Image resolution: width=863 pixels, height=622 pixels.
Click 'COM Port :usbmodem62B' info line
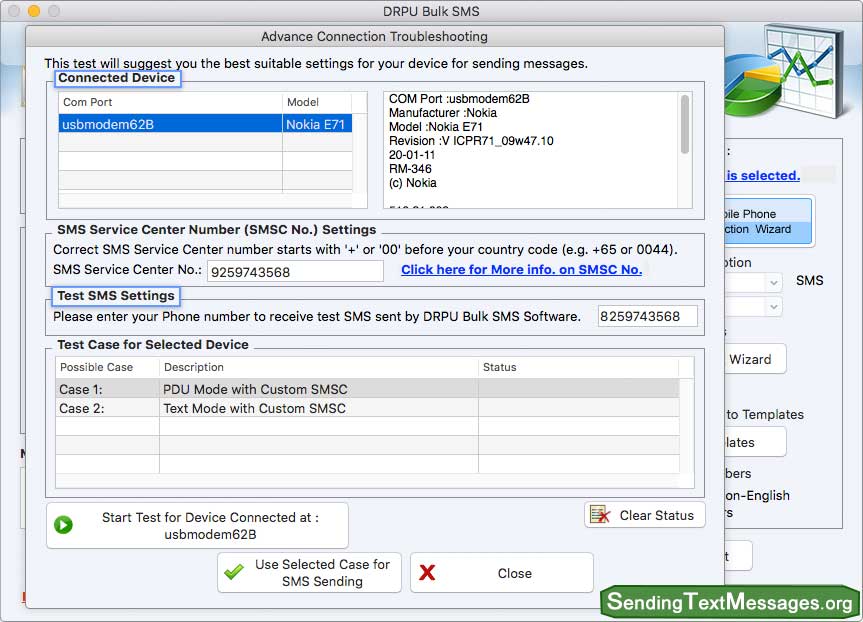point(459,99)
